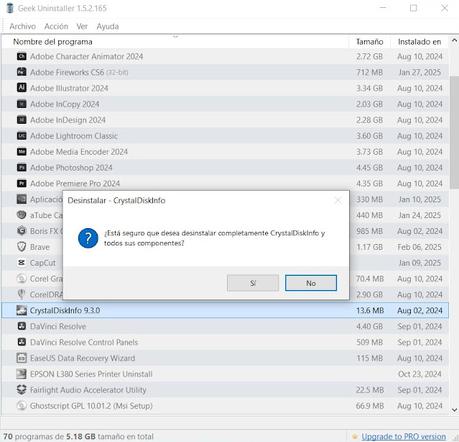Click the Ghostscript GPL icon
Screen dimensions: 459x442
[21, 406]
